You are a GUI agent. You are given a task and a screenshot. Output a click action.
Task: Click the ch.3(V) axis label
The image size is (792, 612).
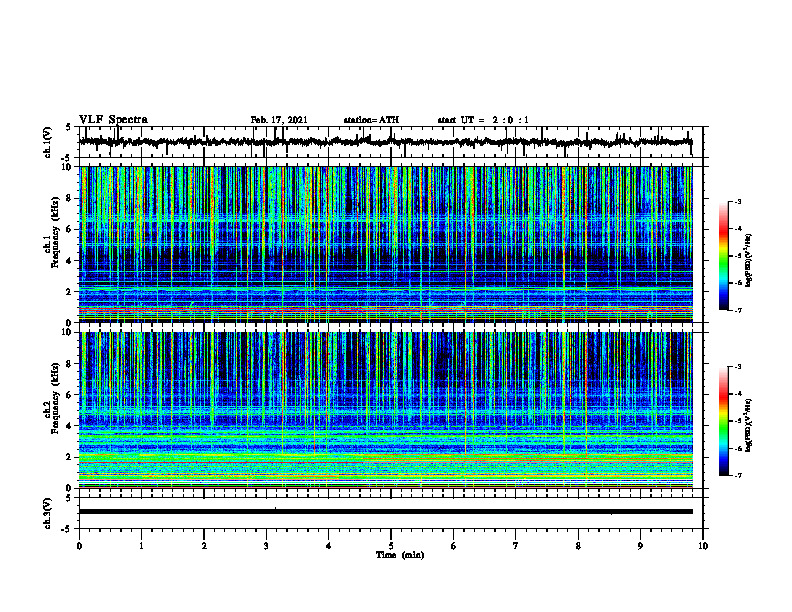tap(48, 514)
